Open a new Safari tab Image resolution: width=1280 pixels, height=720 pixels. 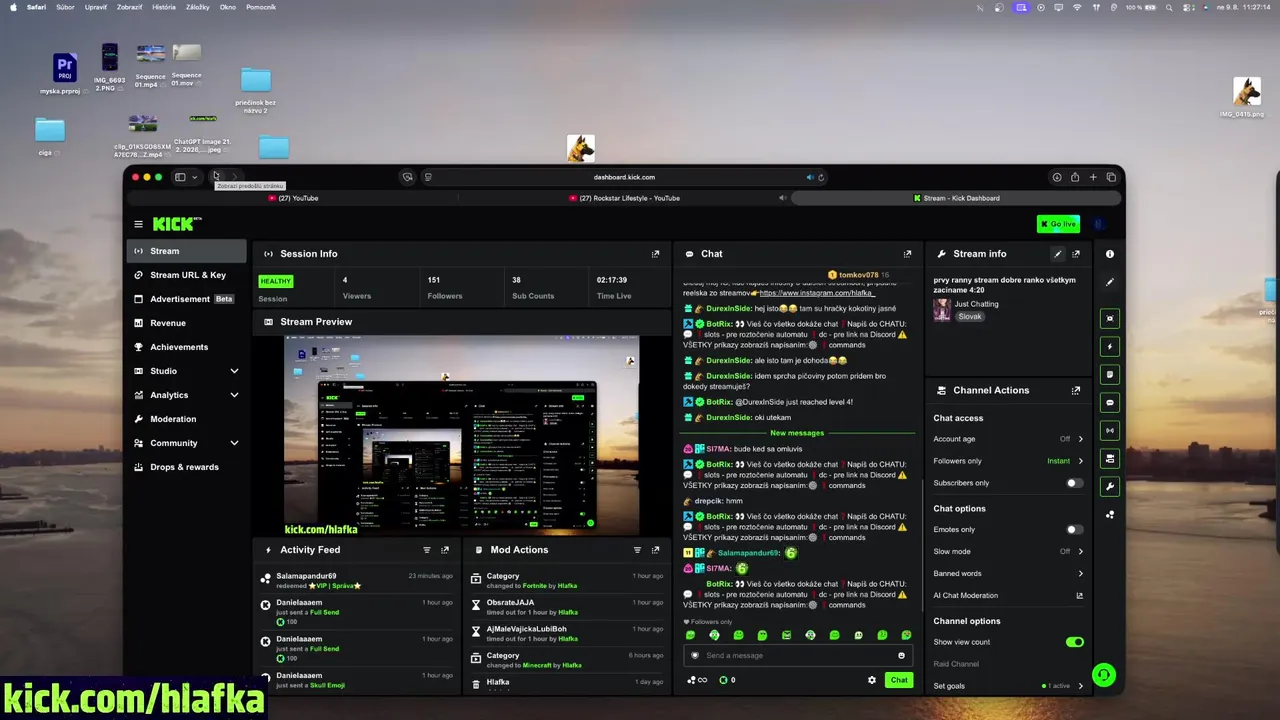(1093, 177)
